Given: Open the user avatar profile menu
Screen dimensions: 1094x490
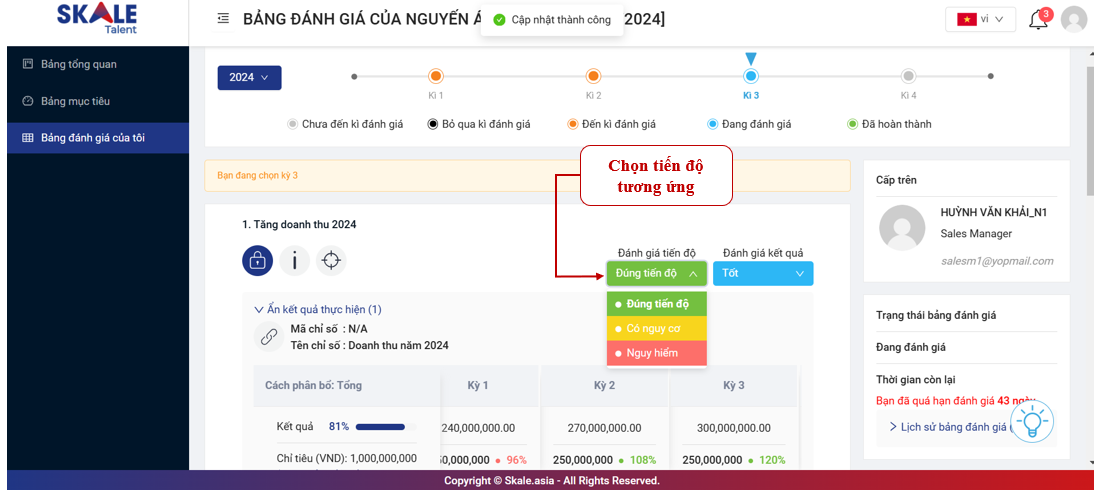Looking at the screenshot, I should (1074, 19).
